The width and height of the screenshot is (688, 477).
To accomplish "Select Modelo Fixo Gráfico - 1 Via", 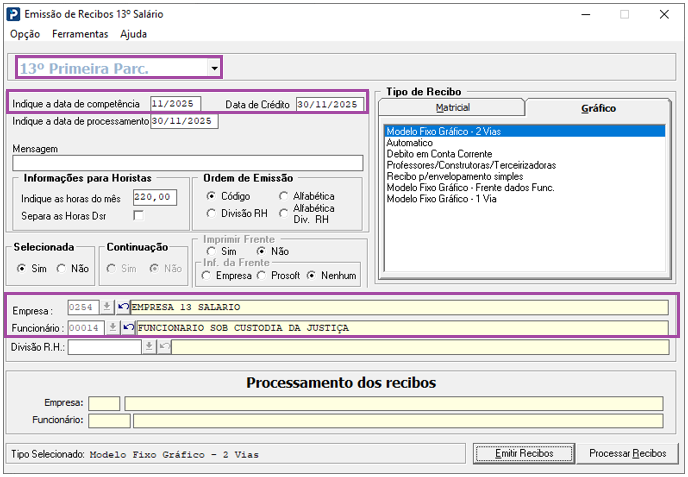I will point(525,199).
